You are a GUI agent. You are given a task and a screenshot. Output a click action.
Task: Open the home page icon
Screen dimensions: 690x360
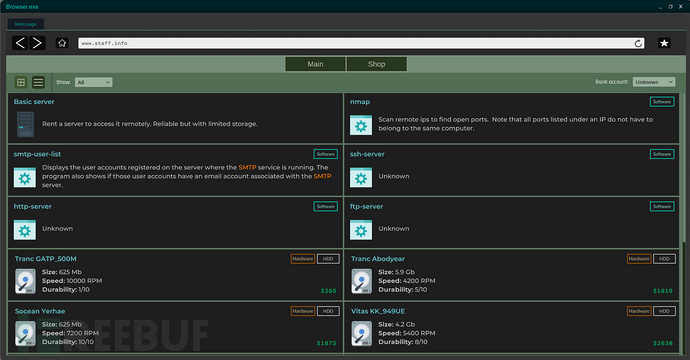(x=62, y=43)
